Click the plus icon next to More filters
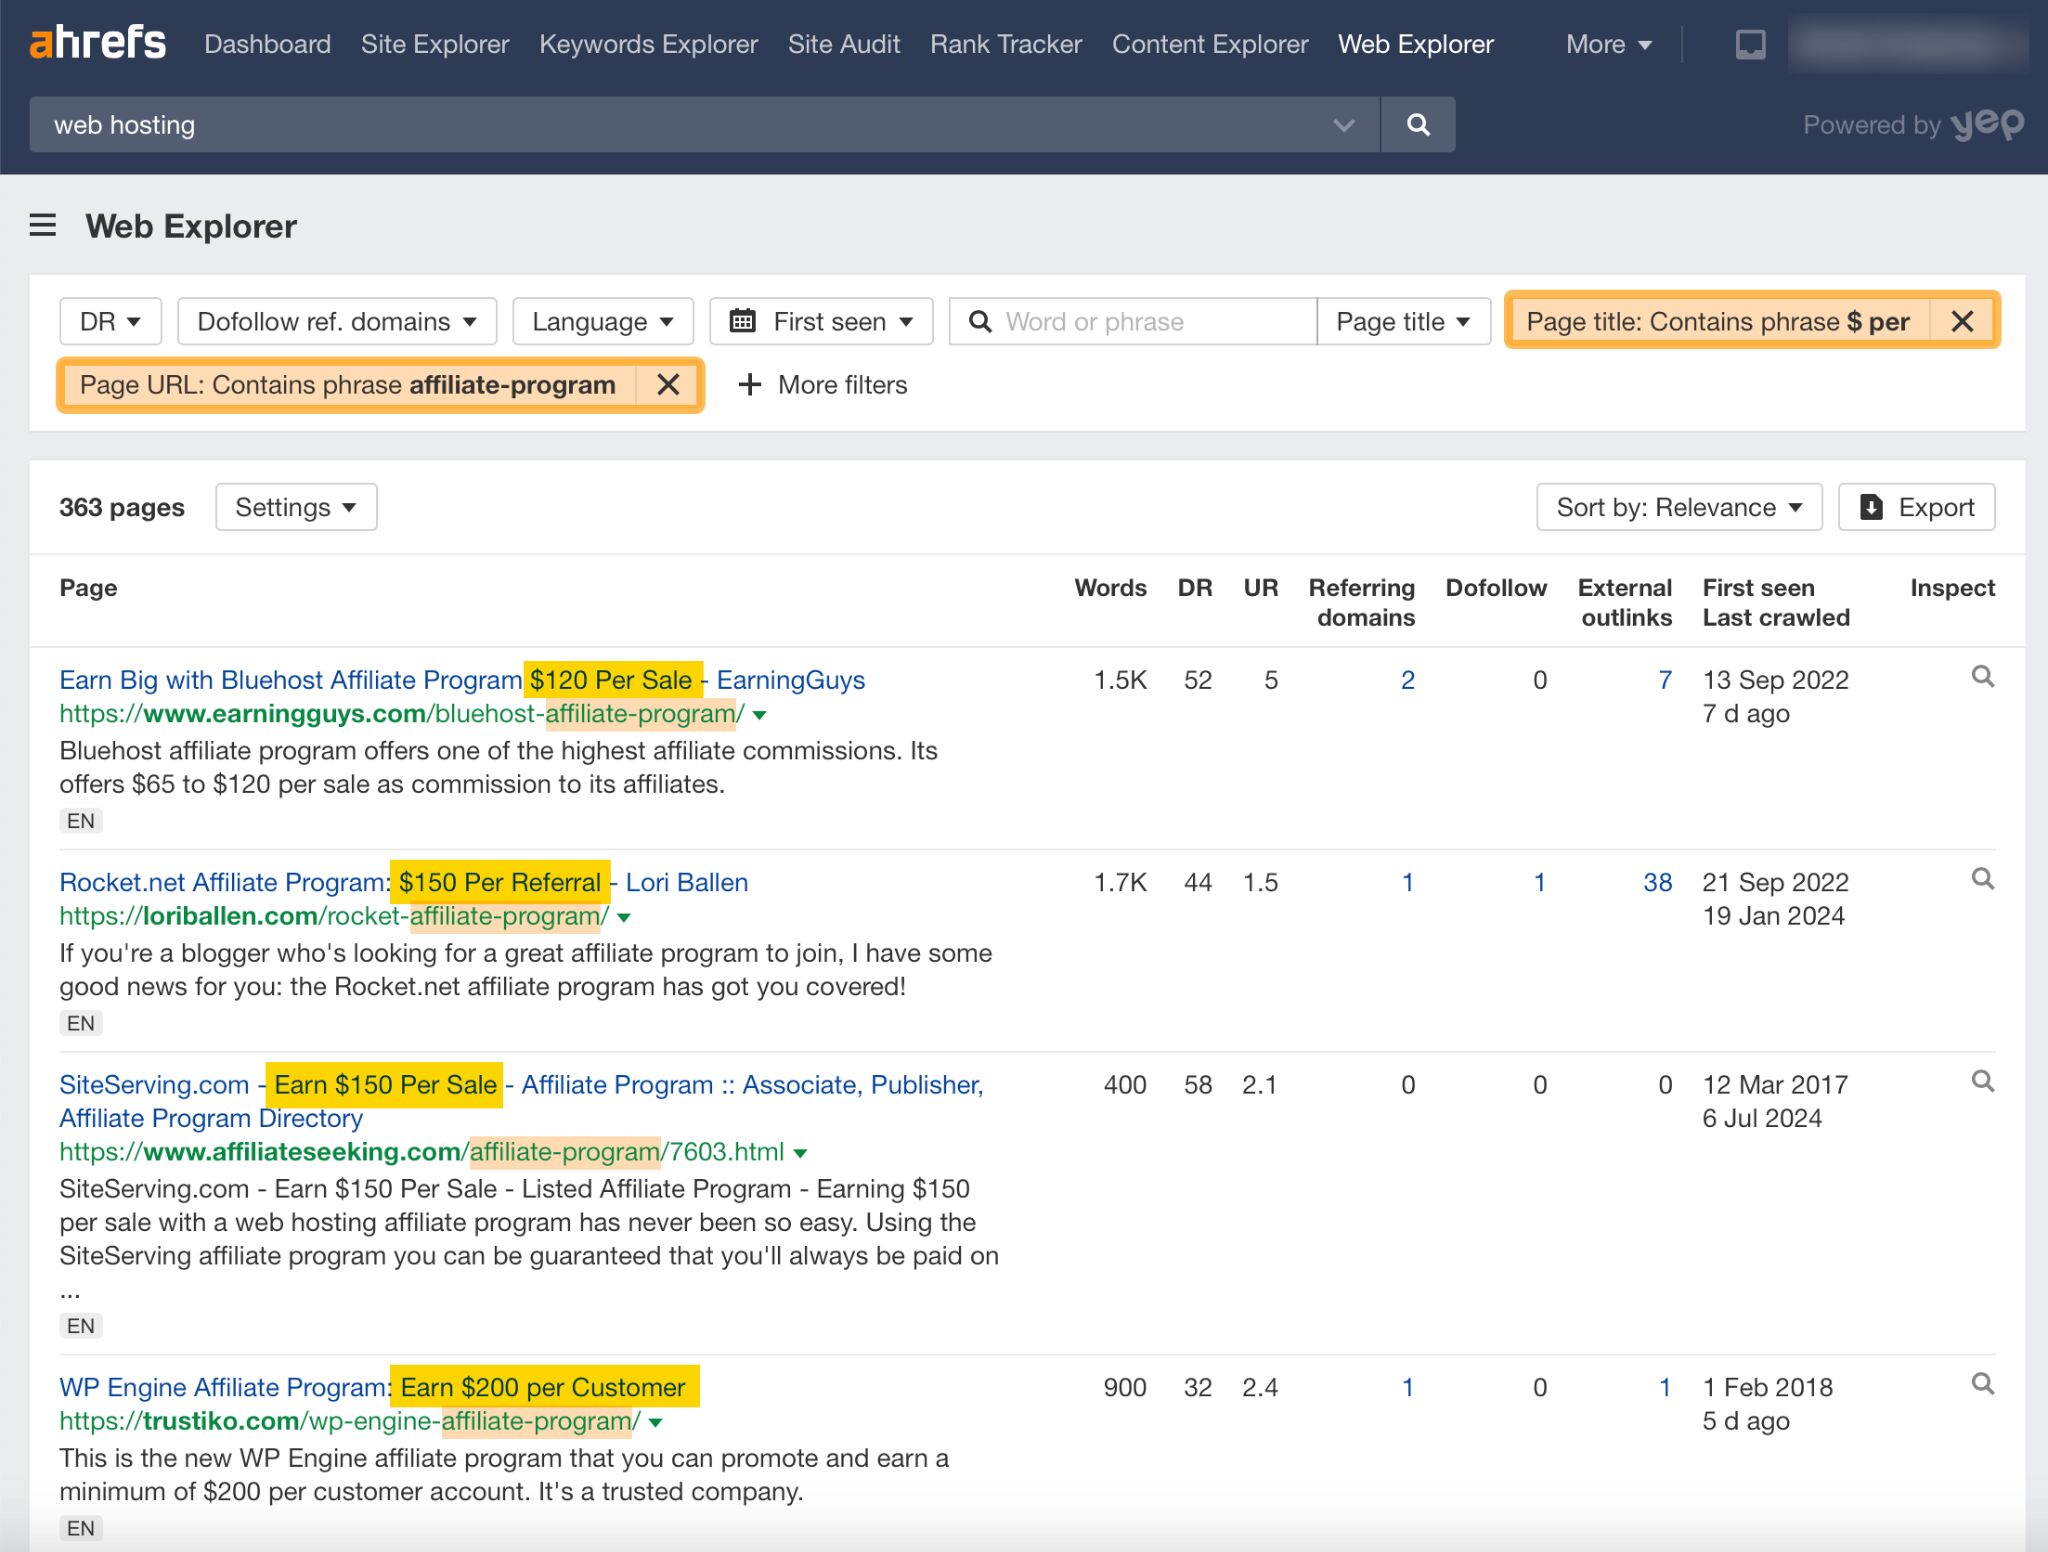The width and height of the screenshot is (2048, 1552). [750, 385]
